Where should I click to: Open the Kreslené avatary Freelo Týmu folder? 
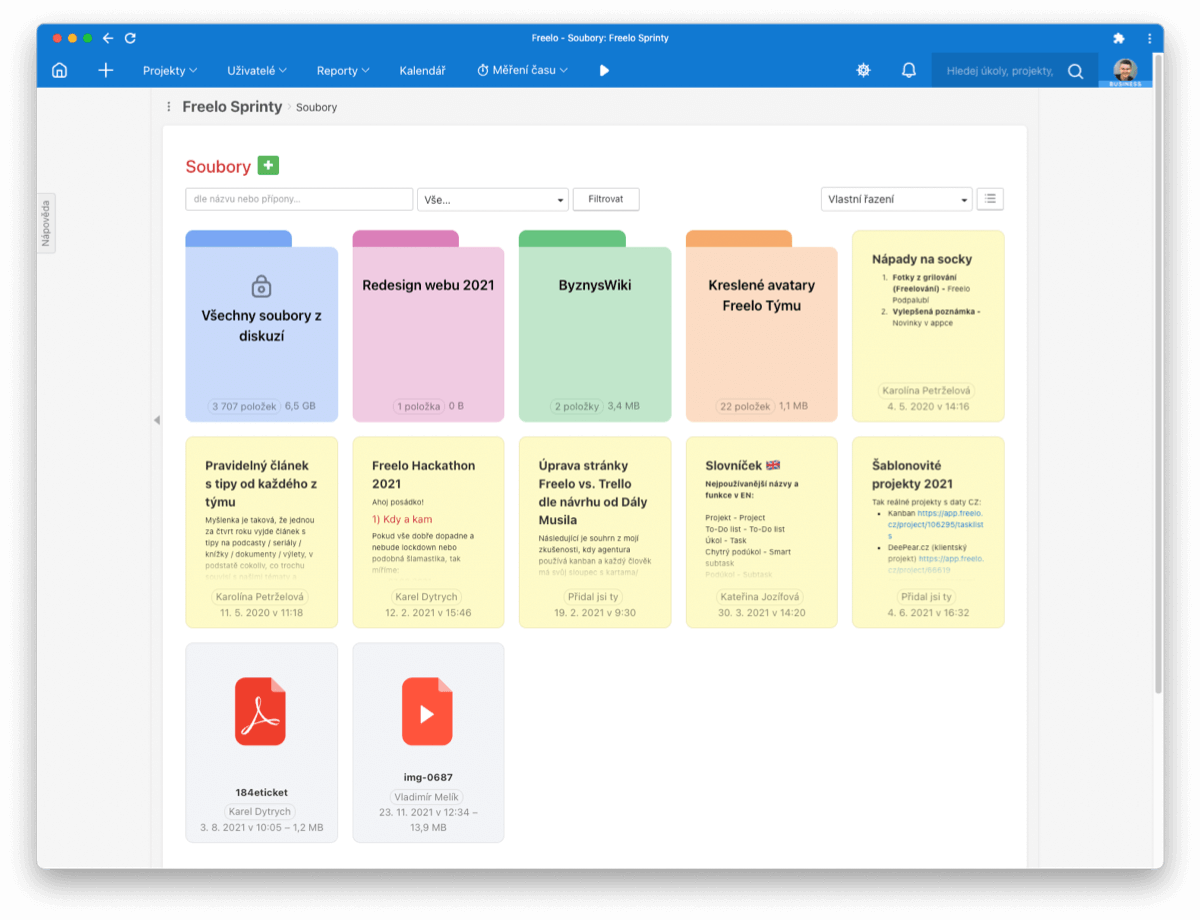click(762, 326)
